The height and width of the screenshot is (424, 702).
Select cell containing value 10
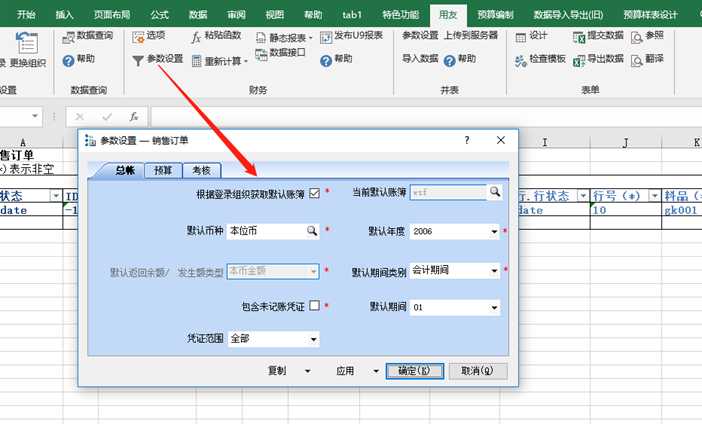pos(625,210)
